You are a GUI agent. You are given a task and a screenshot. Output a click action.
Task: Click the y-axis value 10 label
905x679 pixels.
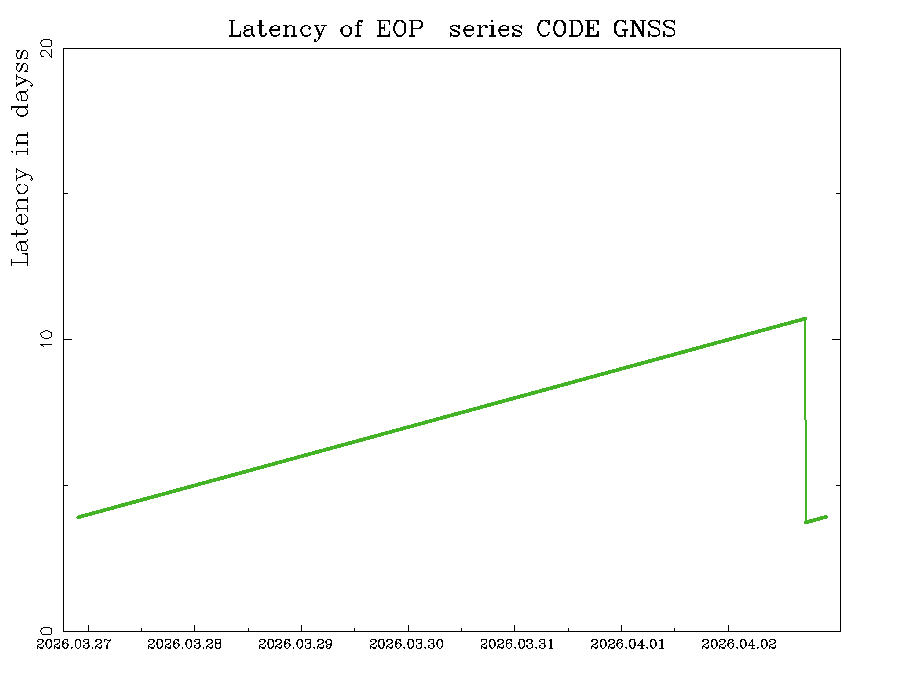(x=46, y=340)
